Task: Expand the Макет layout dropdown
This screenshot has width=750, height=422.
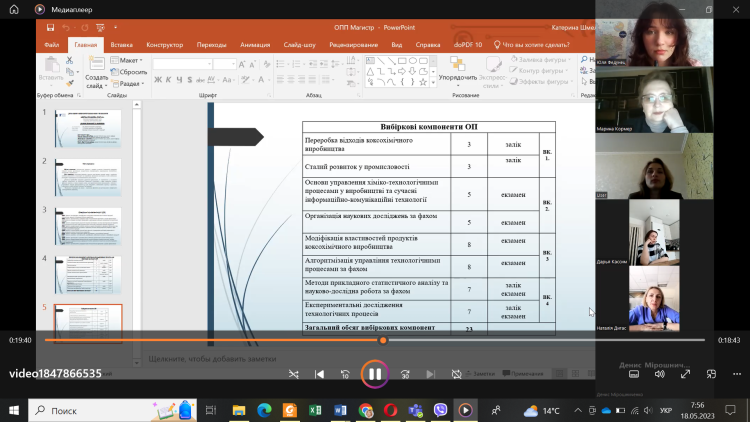Action: pyautogui.click(x=128, y=60)
